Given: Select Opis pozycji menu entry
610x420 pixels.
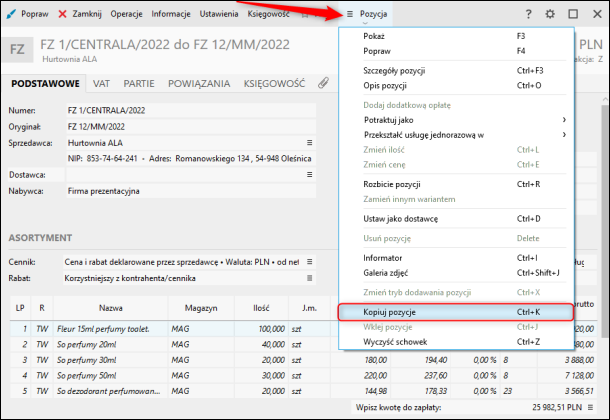Looking at the screenshot, I should click(x=456, y=86).
